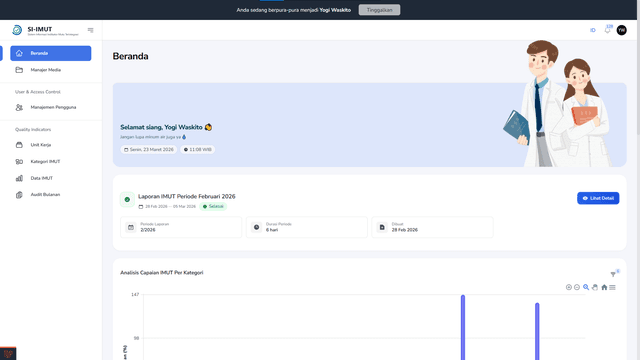
Task: Click Analisis Capaian IMUT Per Kategori title
Action: [x=162, y=273]
